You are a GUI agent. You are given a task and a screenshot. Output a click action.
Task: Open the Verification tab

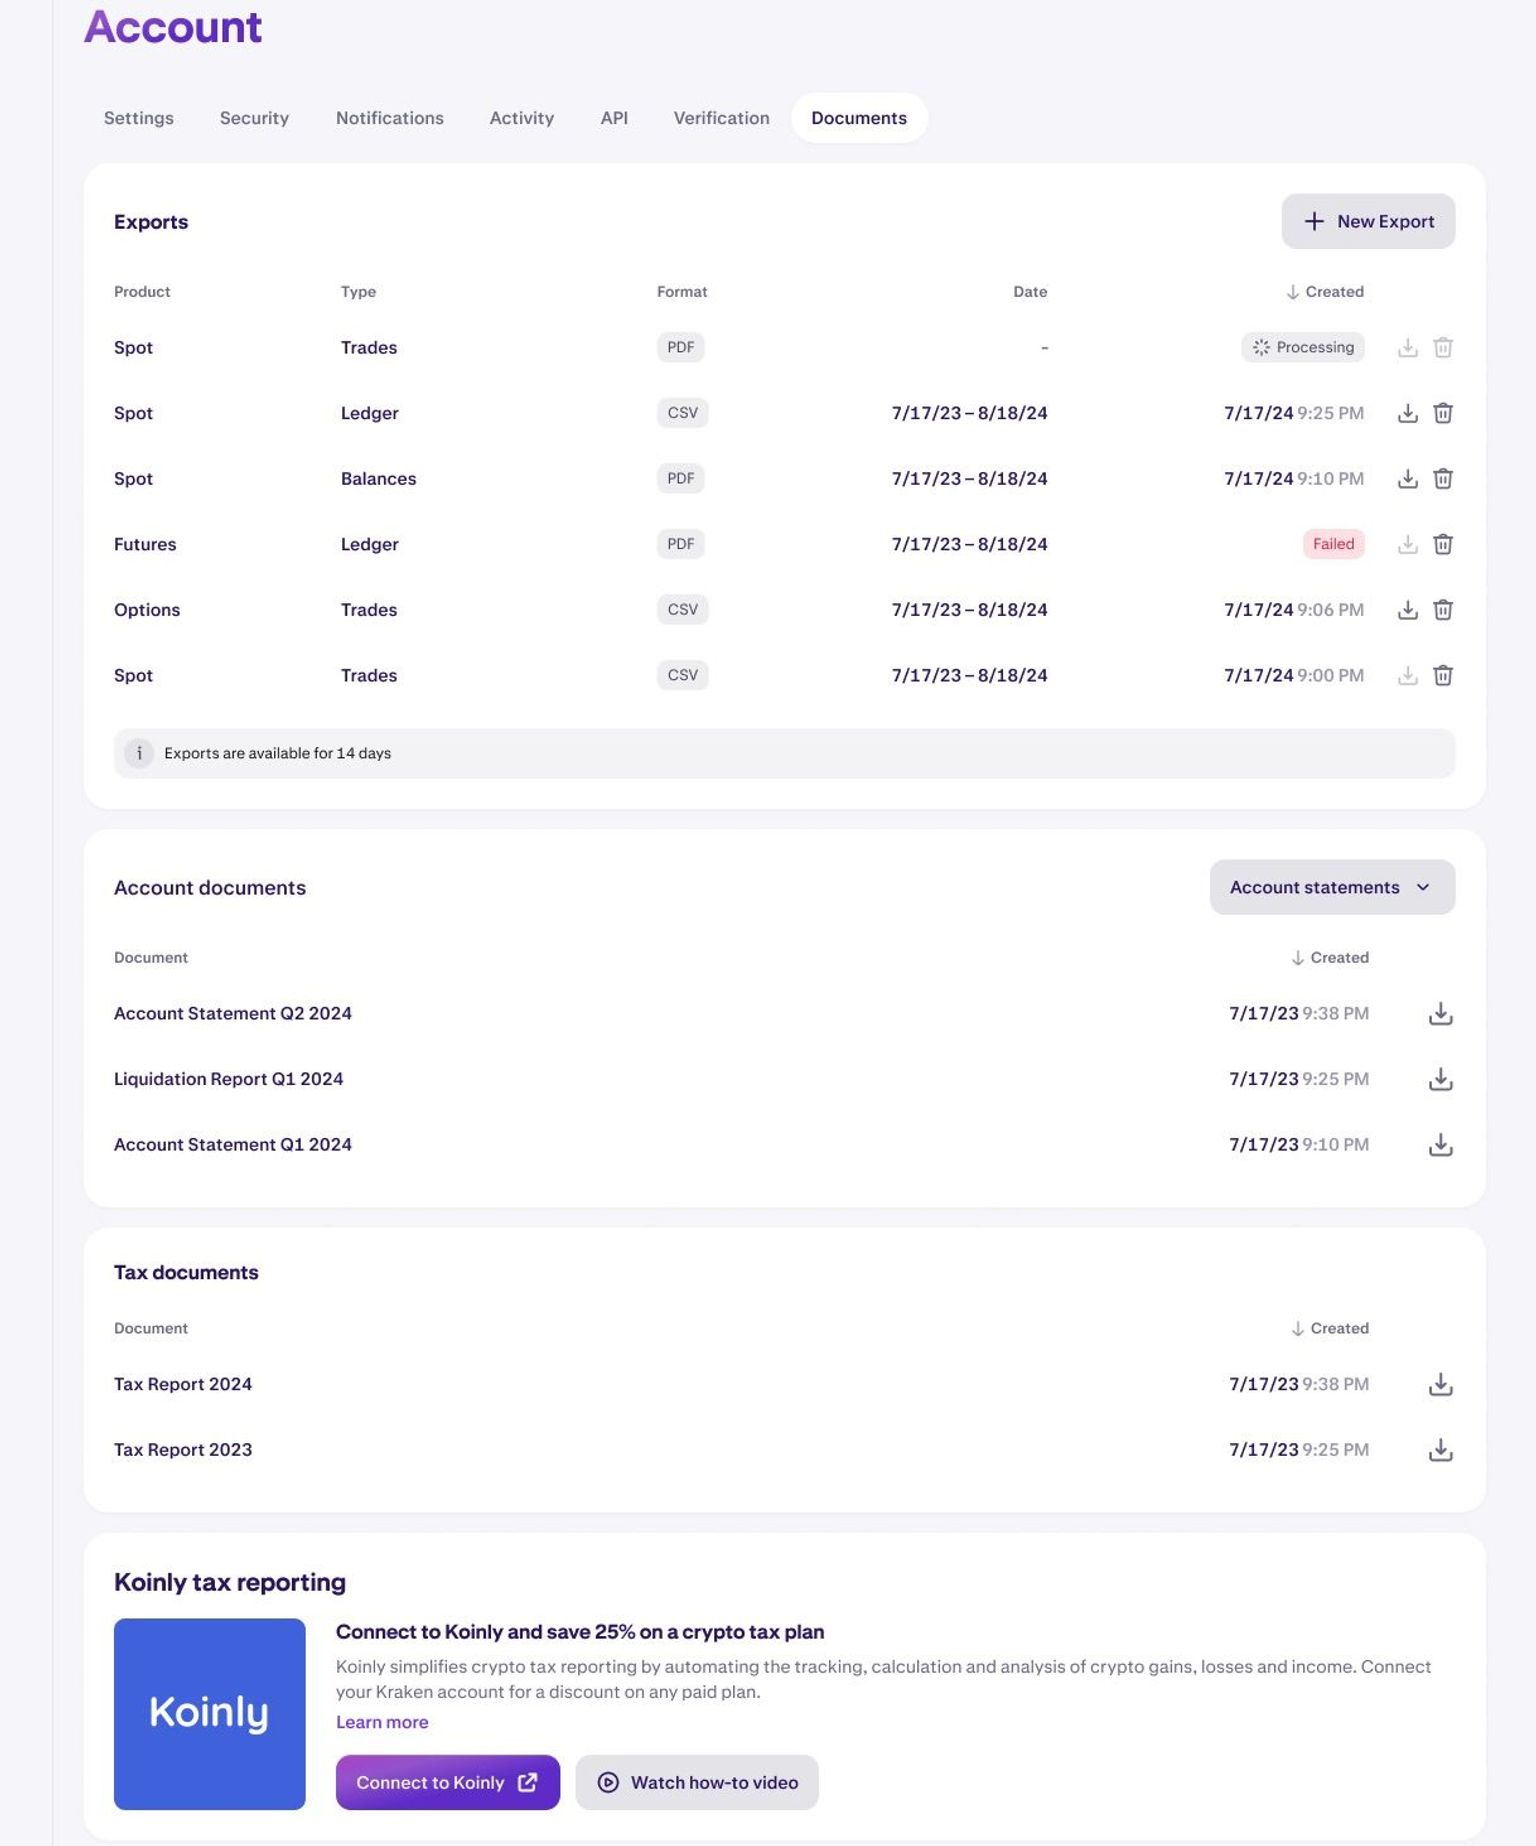tap(721, 118)
